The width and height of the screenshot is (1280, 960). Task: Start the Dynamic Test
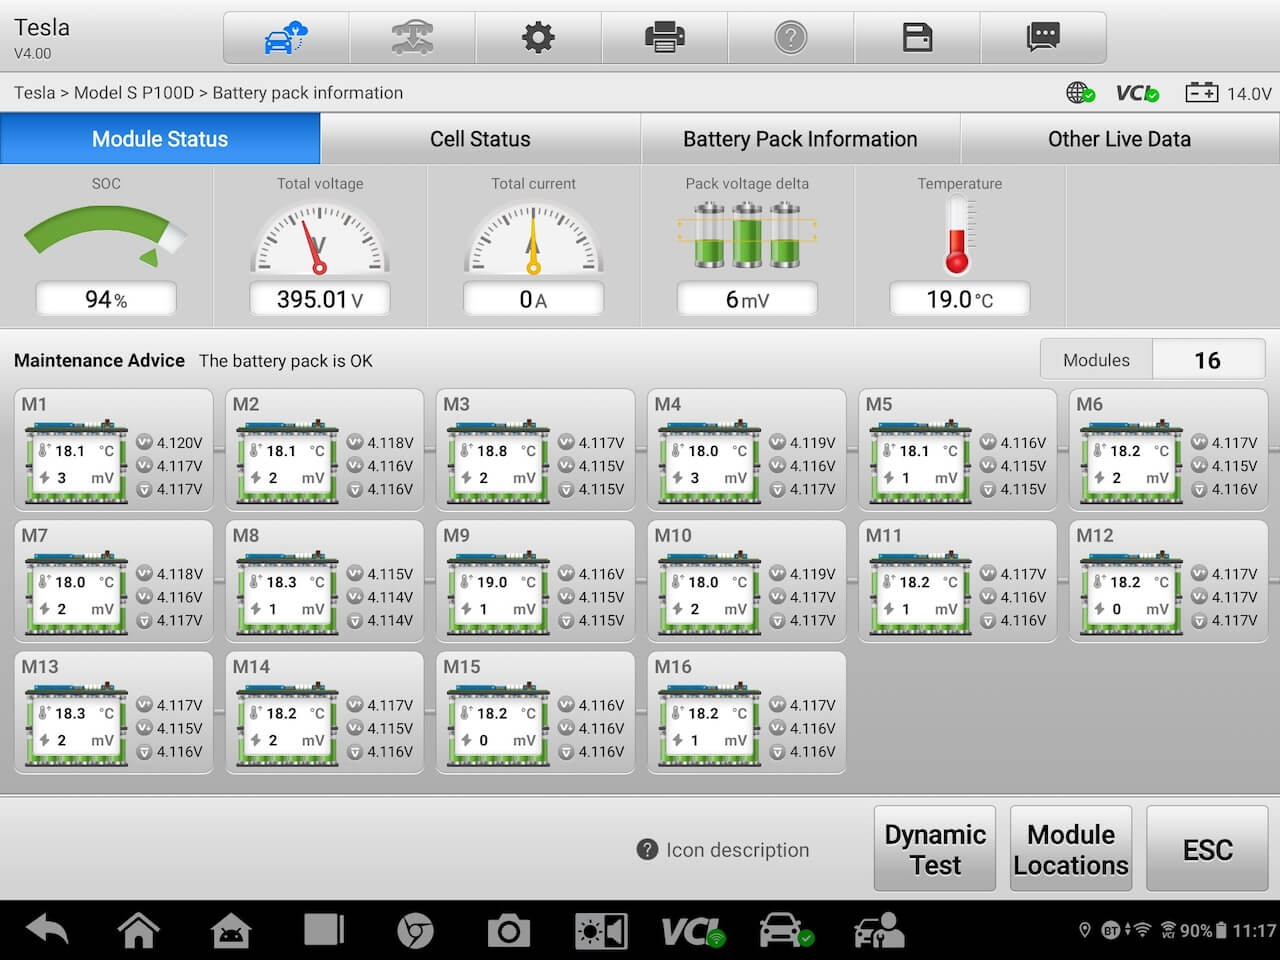[x=935, y=849]
